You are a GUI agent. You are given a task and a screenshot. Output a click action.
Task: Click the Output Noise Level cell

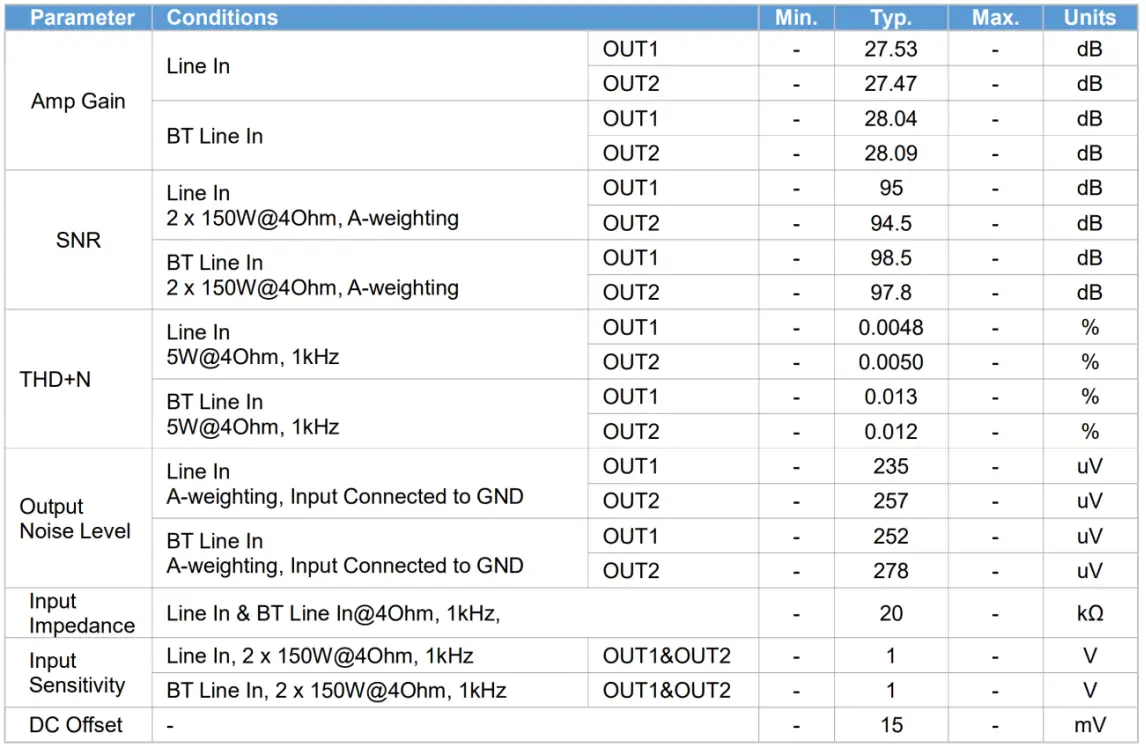click(x=78, y=519)
